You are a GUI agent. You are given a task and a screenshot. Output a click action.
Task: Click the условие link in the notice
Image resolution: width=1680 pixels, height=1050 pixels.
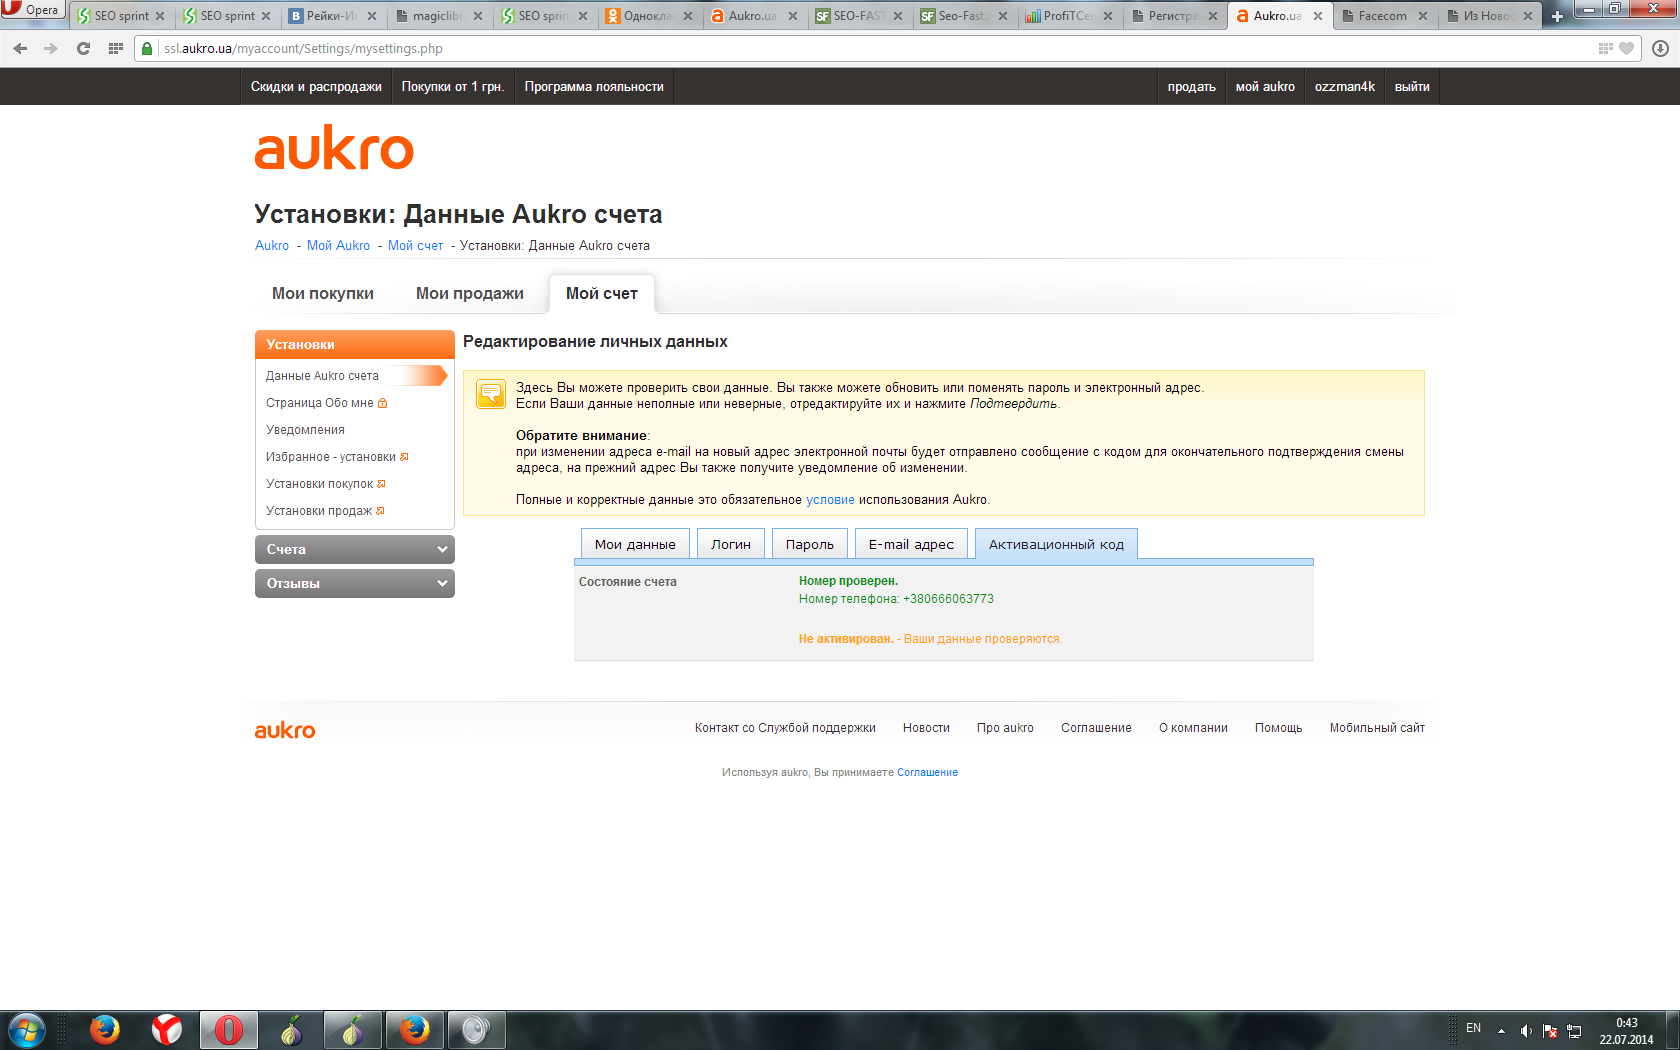pyautogui.click(x=830, y=500)
